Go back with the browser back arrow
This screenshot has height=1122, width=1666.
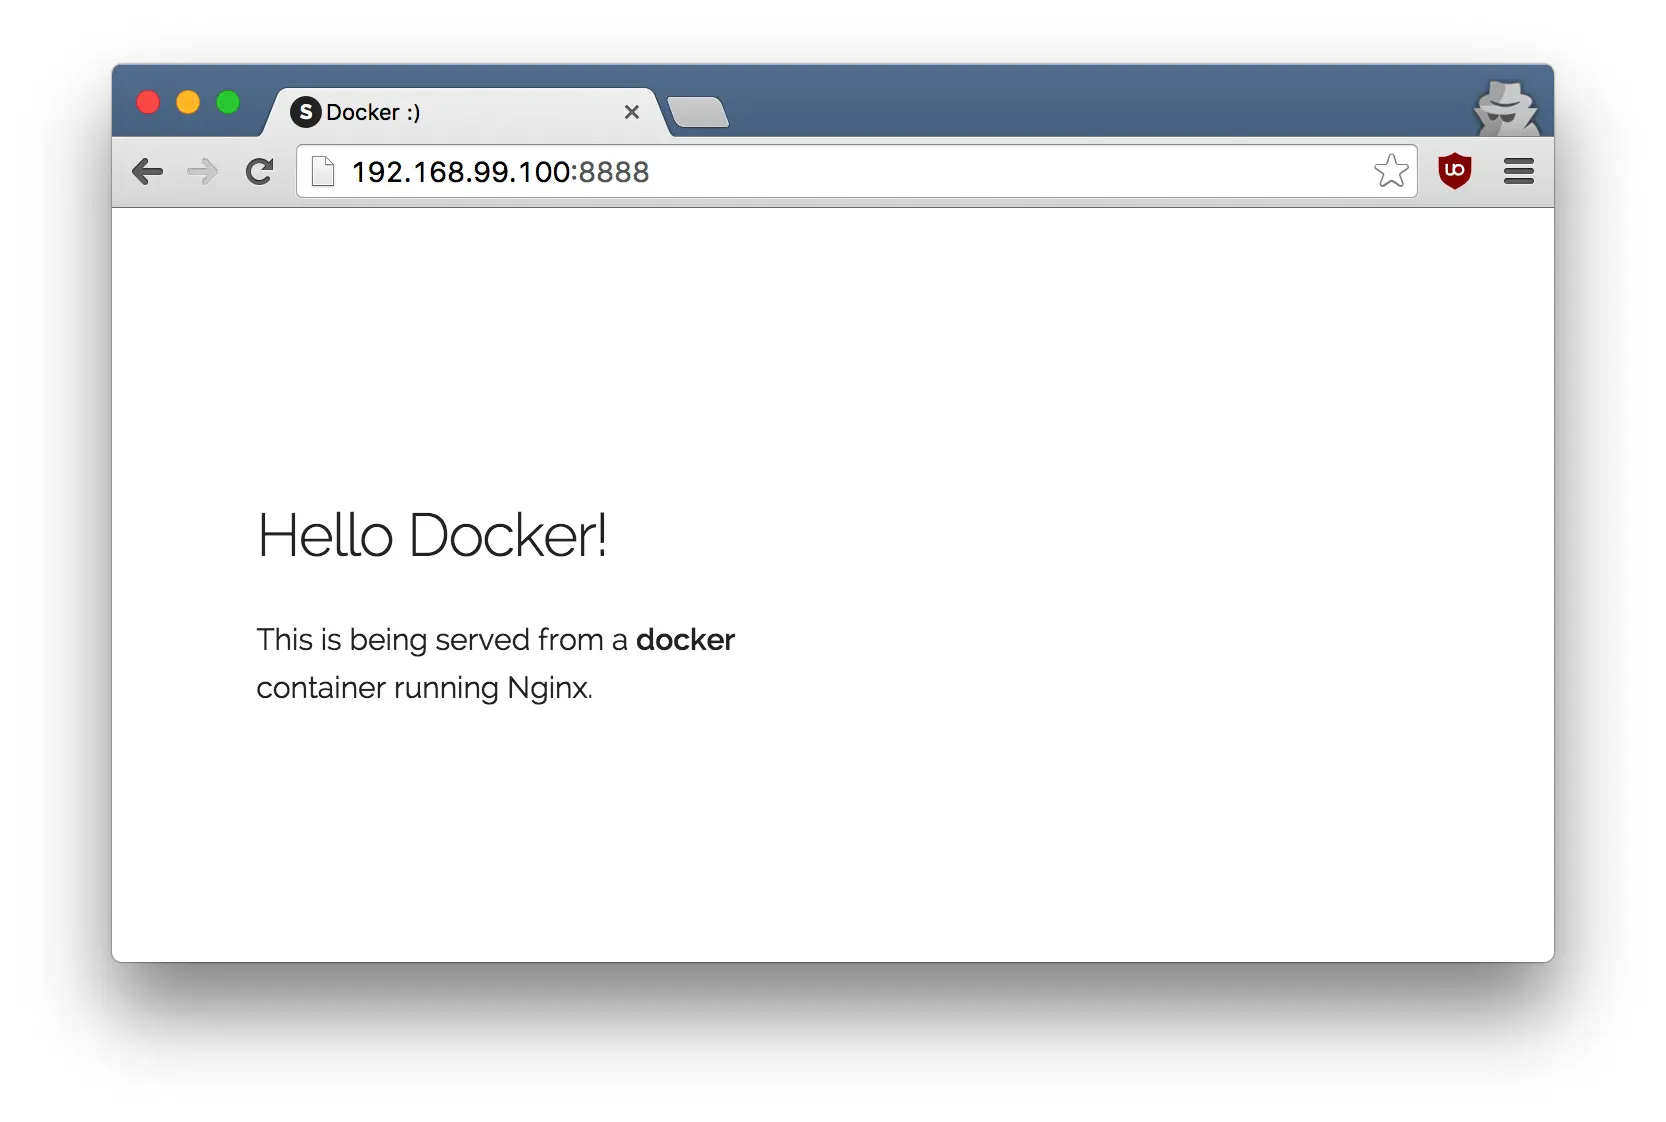[x=147, y=172]
